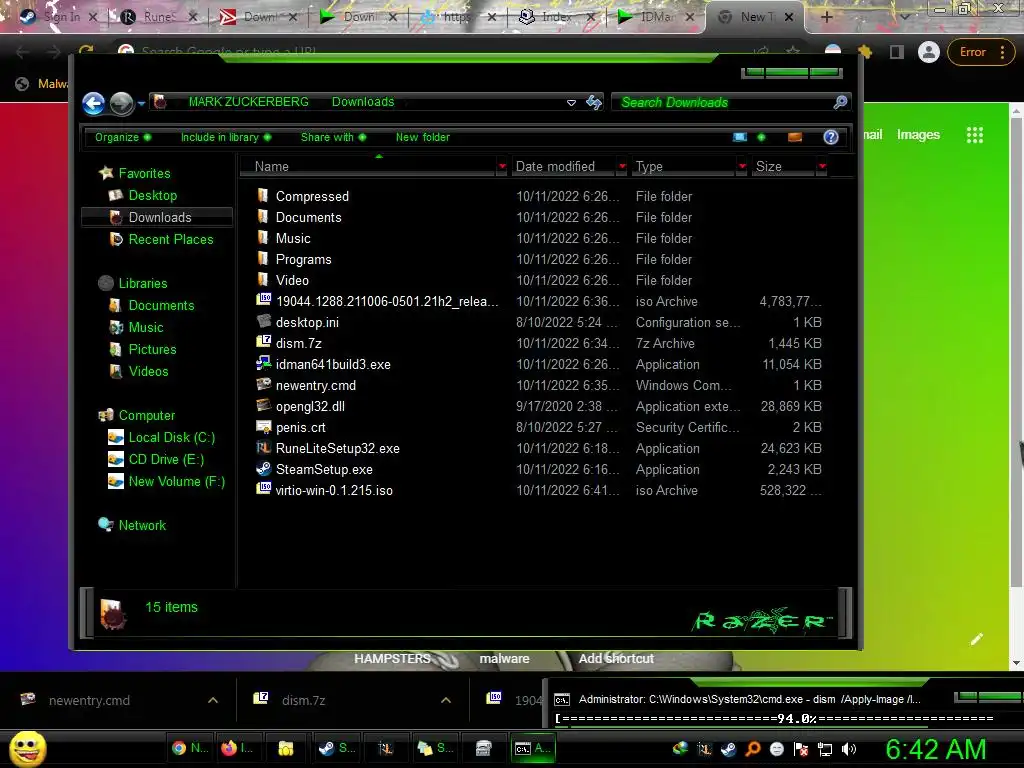Viewport: 1024px width, 768px height.
Task: Open the Chrome three-dot menu
Action: pos(1002,52)
